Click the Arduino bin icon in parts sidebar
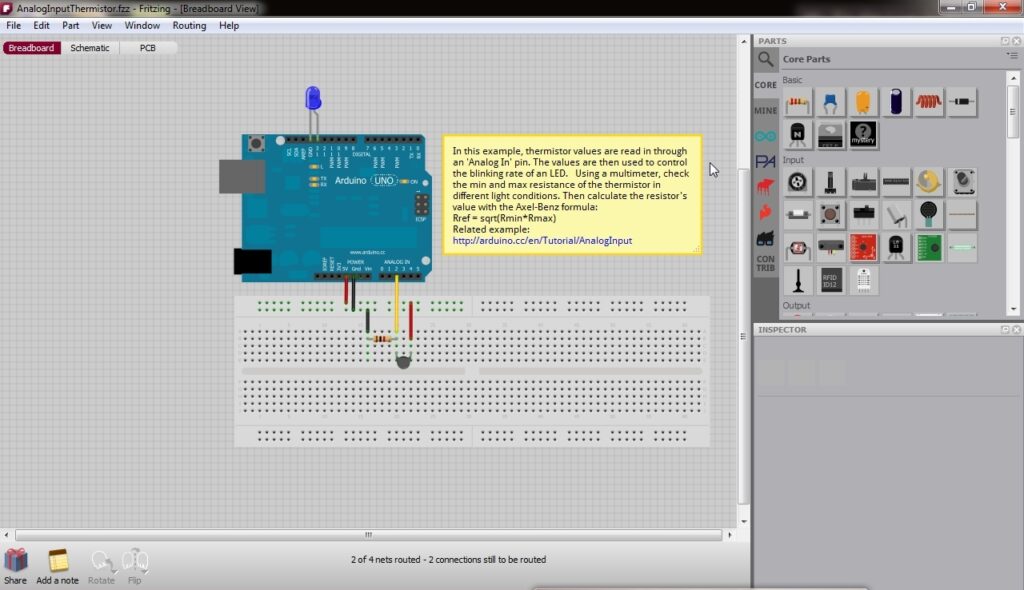This screenshot has width=1024, height=590. 765,133
